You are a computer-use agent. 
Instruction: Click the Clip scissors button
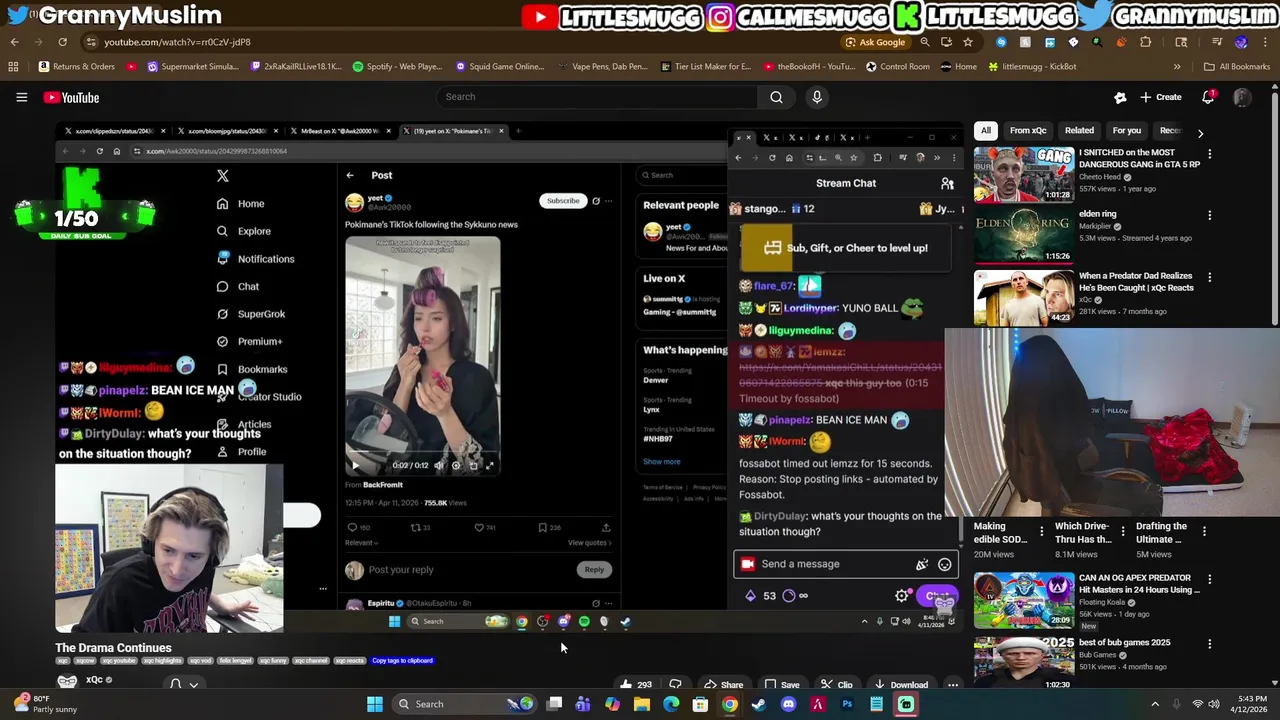837,685
